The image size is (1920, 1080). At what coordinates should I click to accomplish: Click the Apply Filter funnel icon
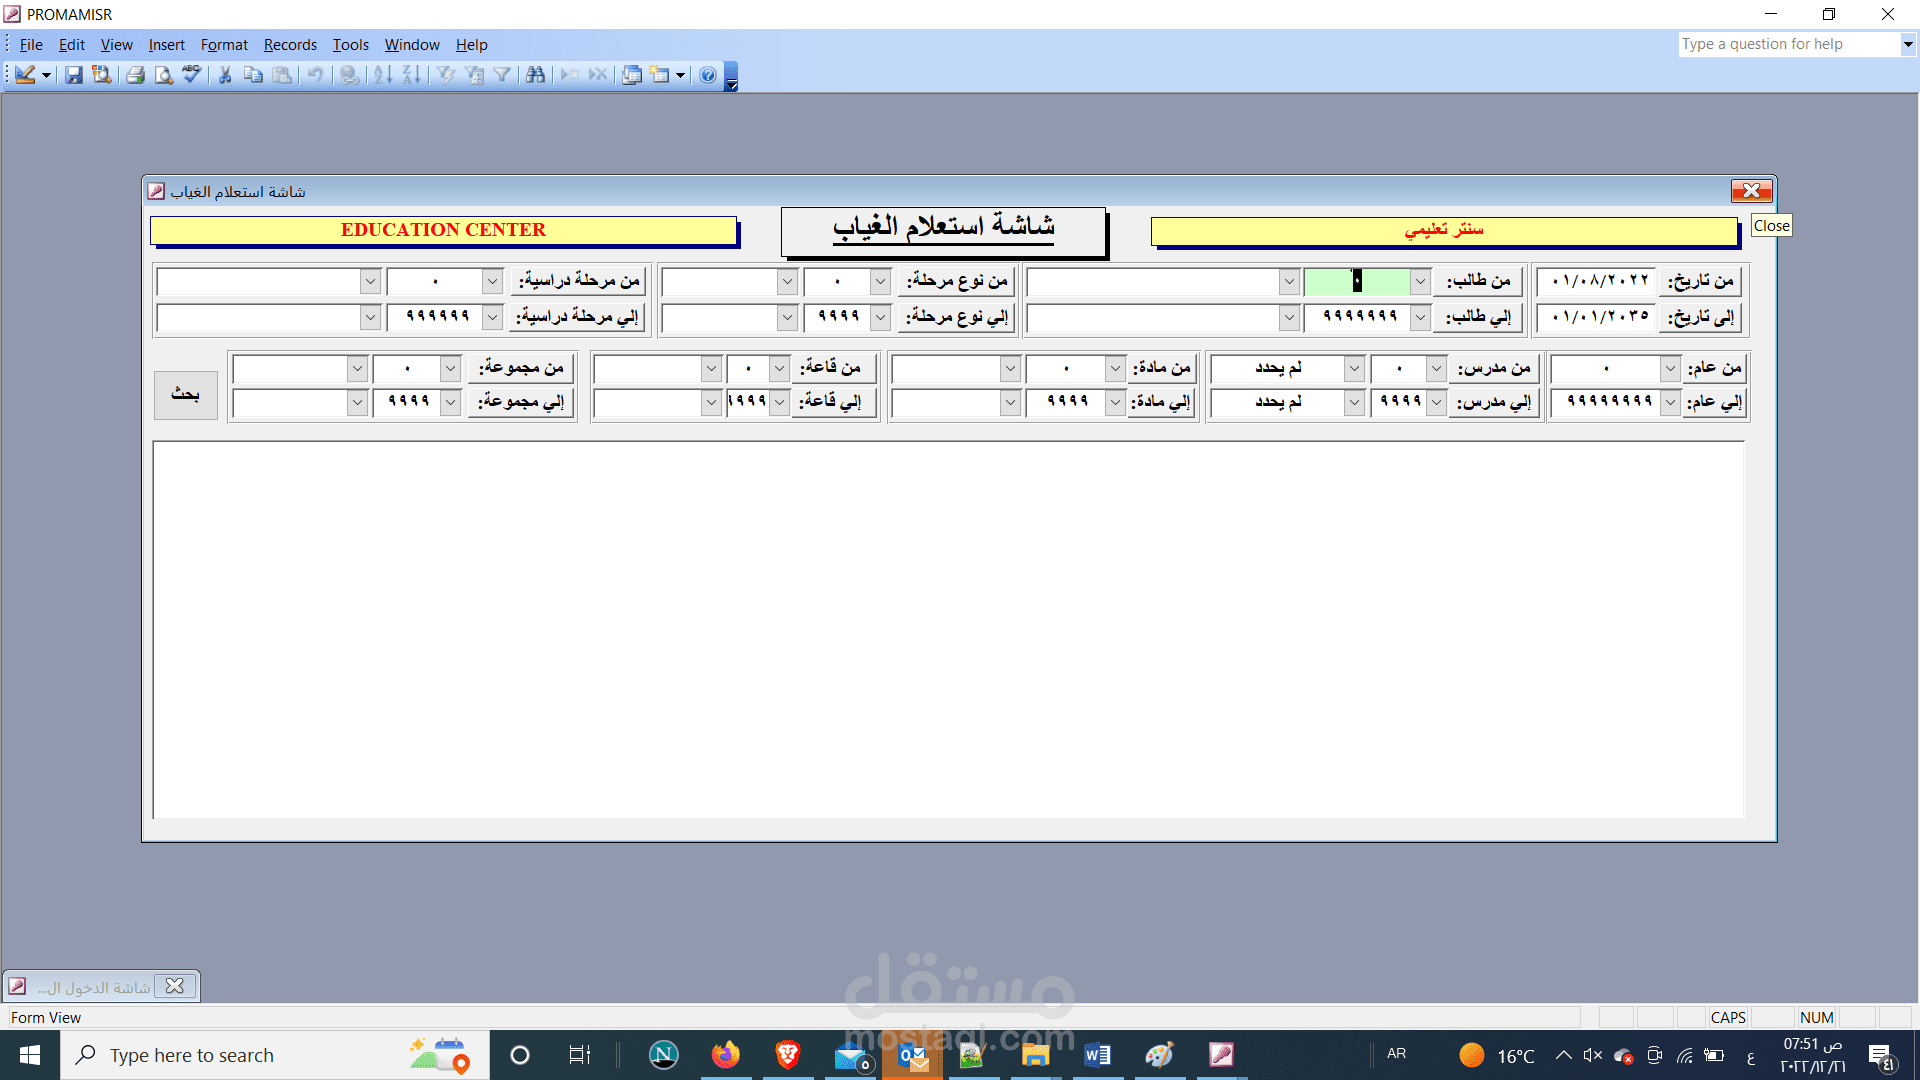pyautogui.click(x=503, y=75)
